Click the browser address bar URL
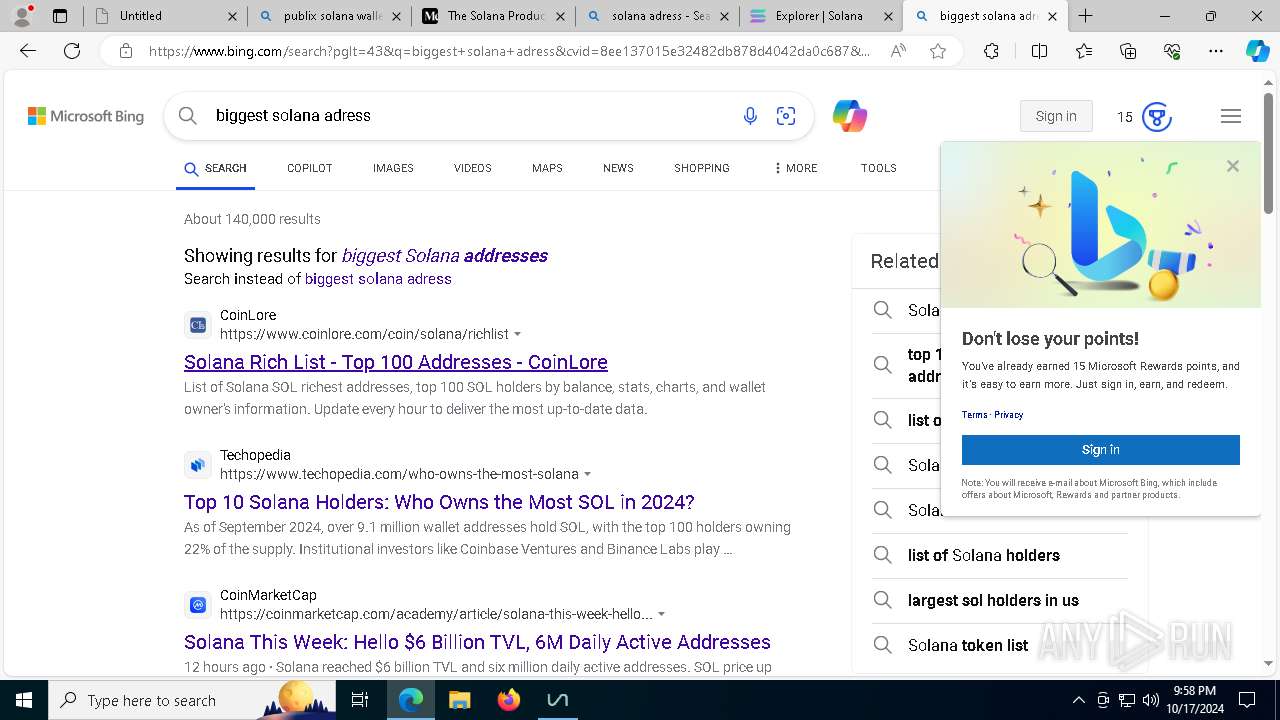 [x=509, y=51]
